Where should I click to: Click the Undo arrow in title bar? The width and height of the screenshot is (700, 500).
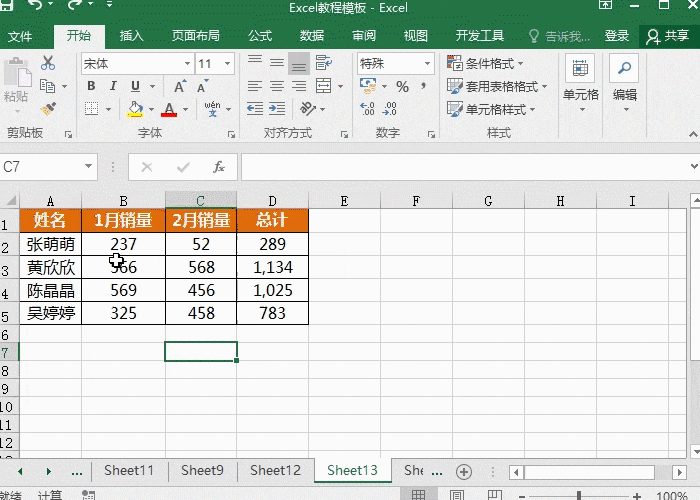point(37,8)
